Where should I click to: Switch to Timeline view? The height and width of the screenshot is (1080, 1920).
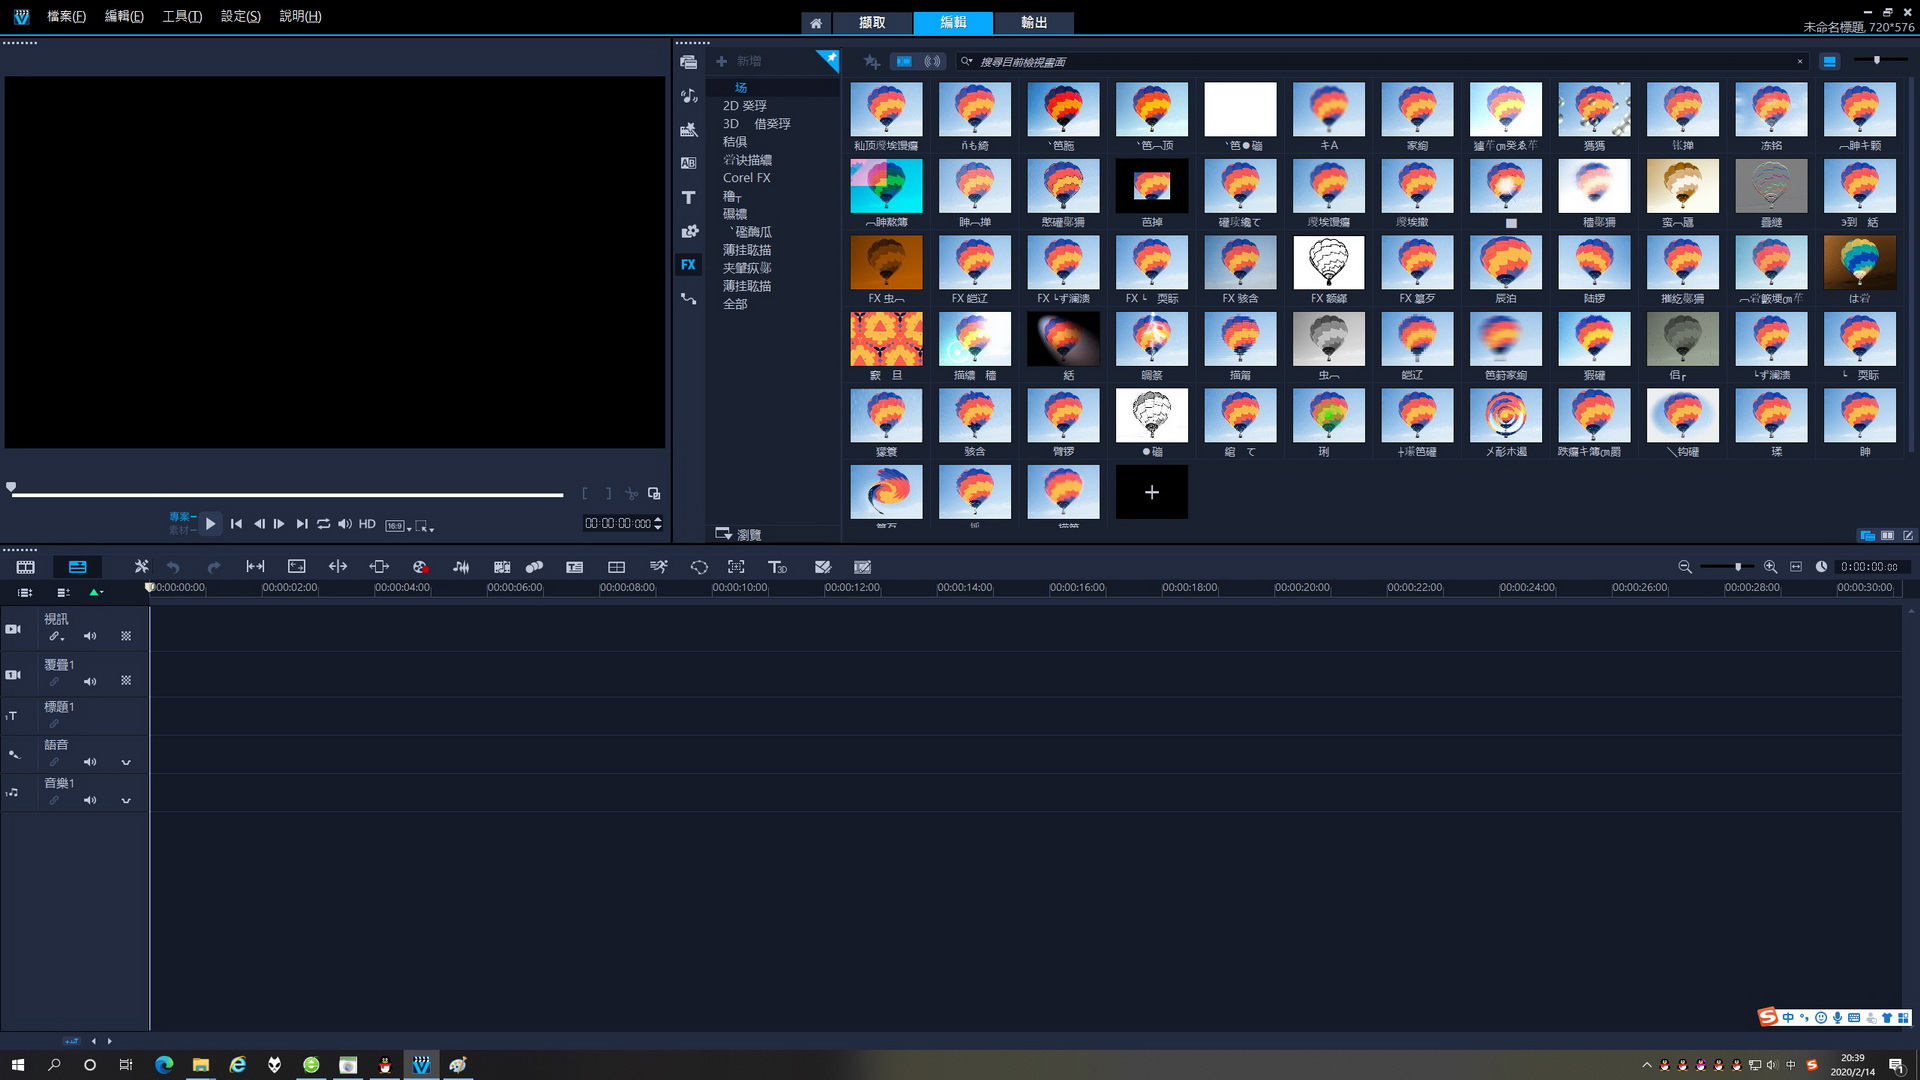point(77,567)
